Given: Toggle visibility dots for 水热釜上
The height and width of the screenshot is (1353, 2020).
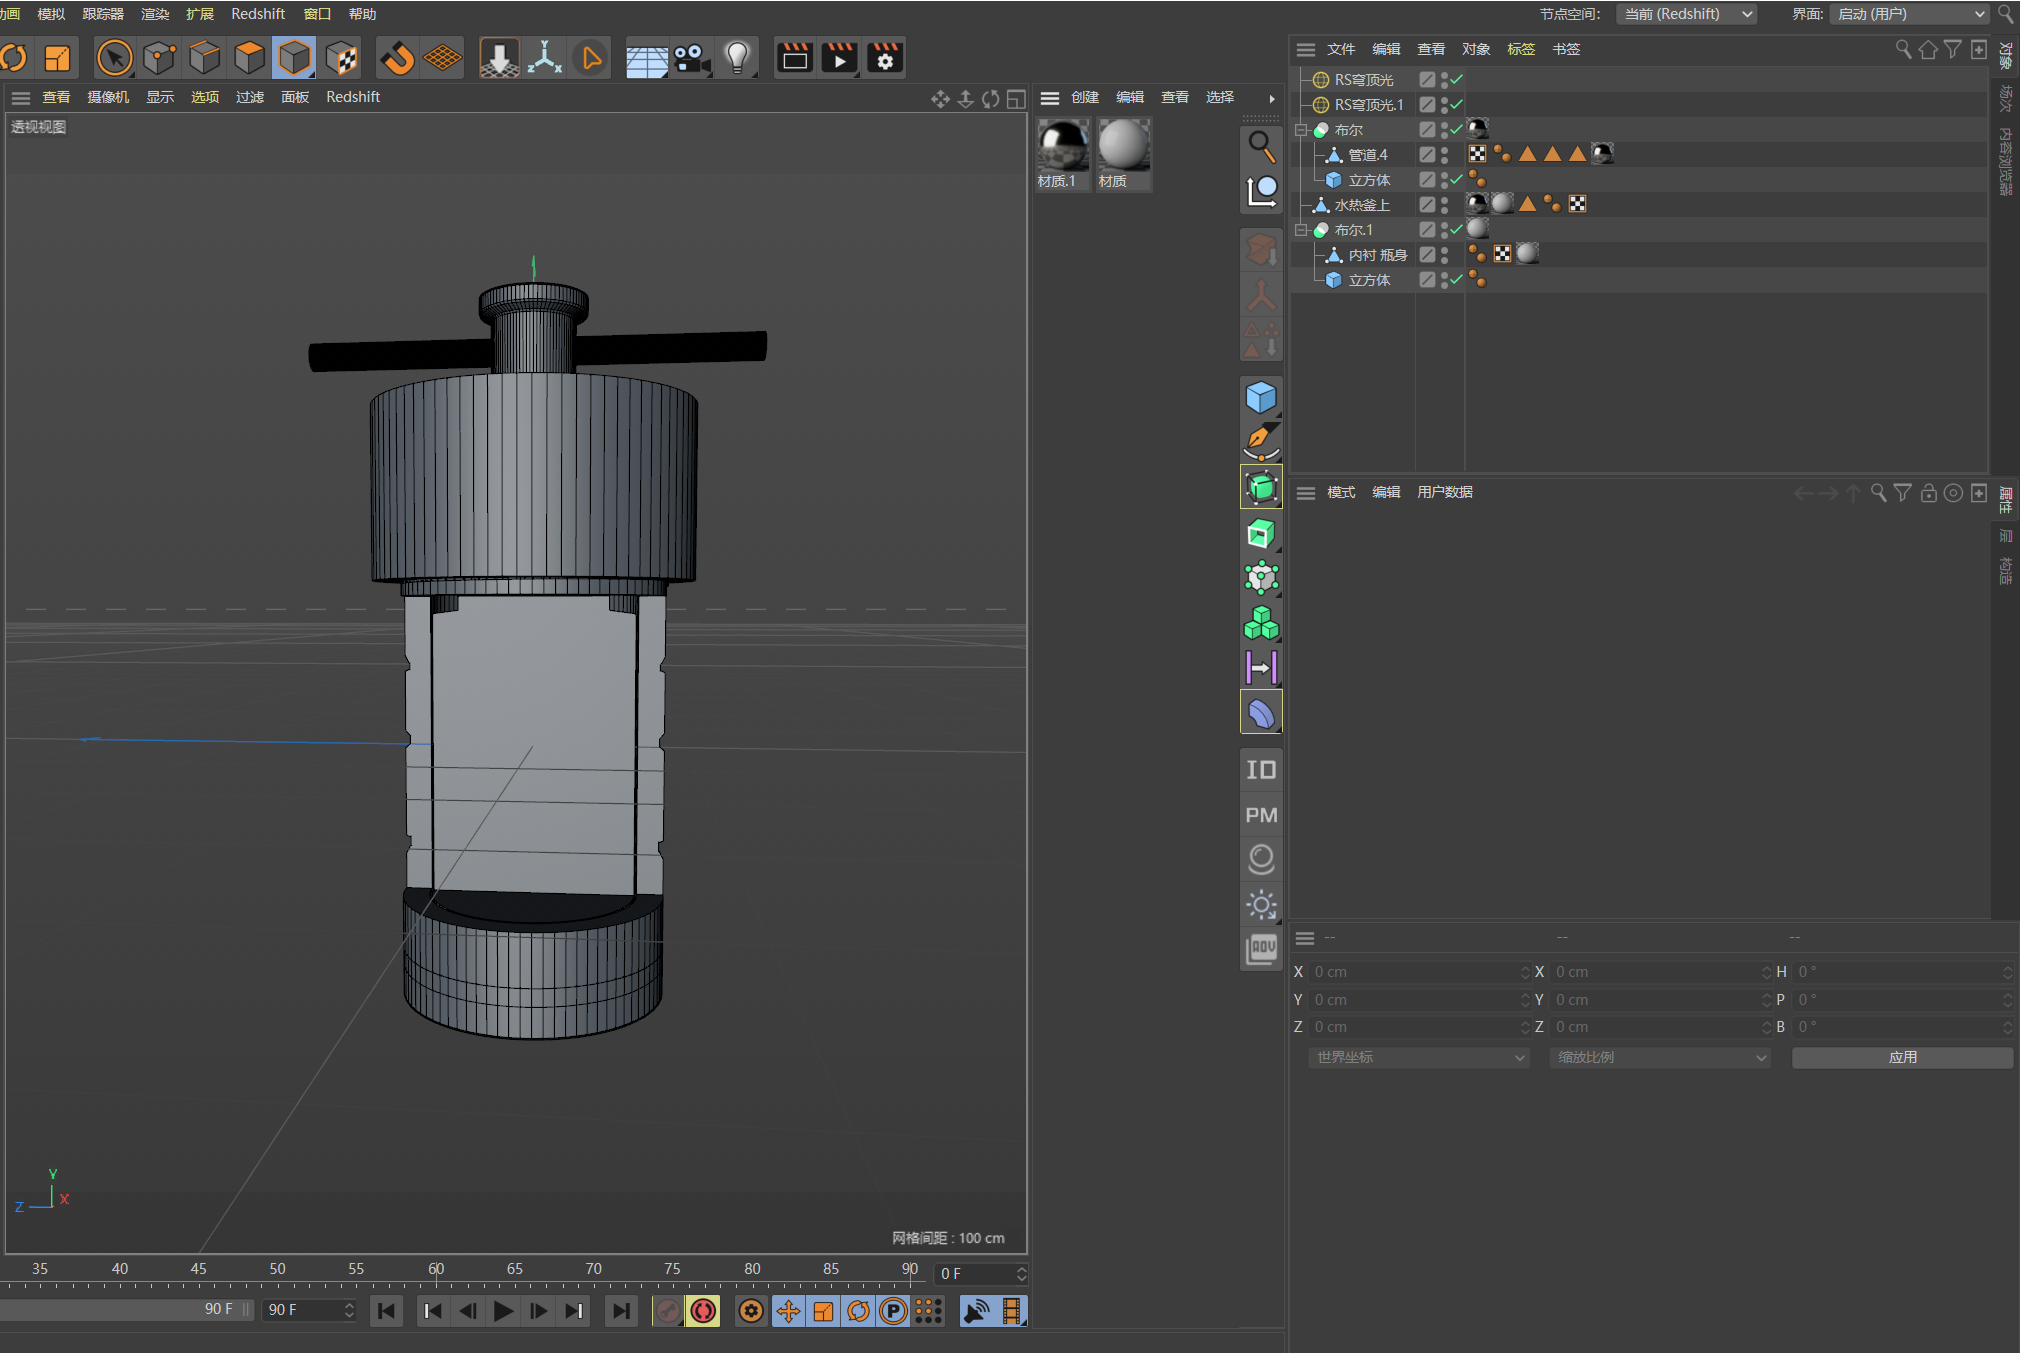Looking at the screenshot, I should point(1444,205).
